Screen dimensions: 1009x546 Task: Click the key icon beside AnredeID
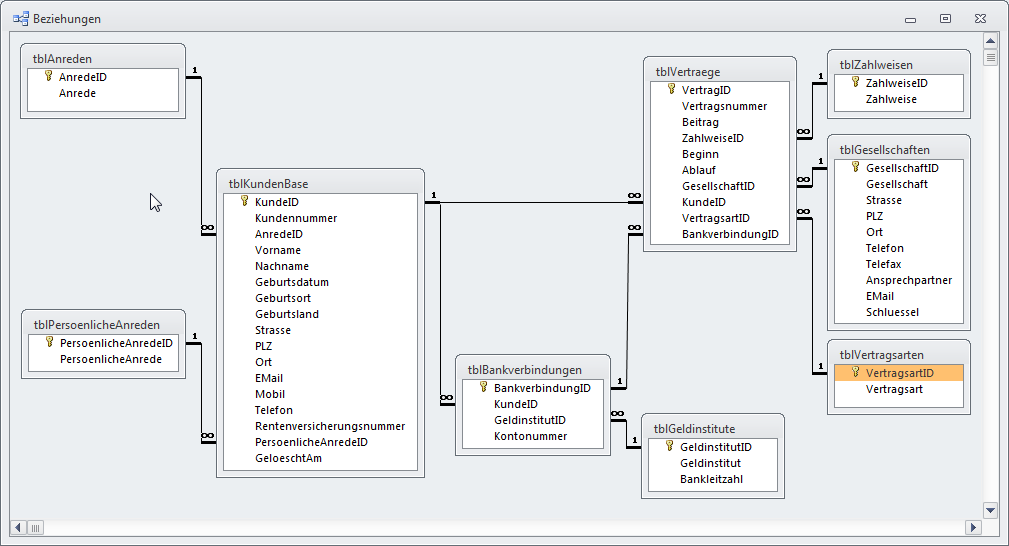click(47, 76)
